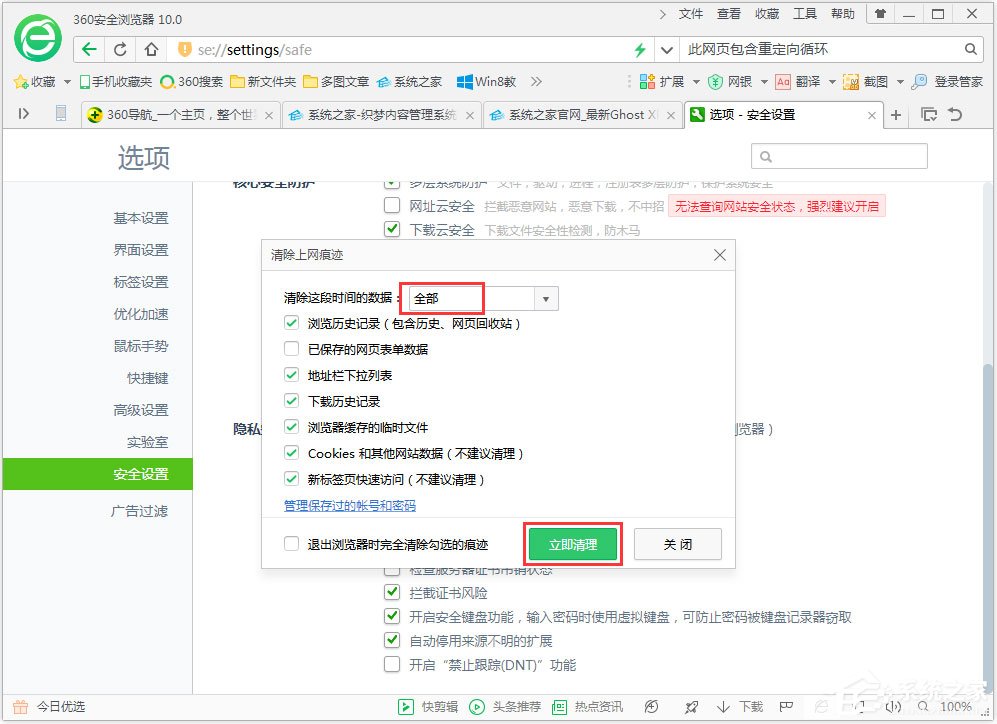Open 360搜索 search
Image resolution: width=997 pixels, height=724 pixels.
[x=193, y=81]
